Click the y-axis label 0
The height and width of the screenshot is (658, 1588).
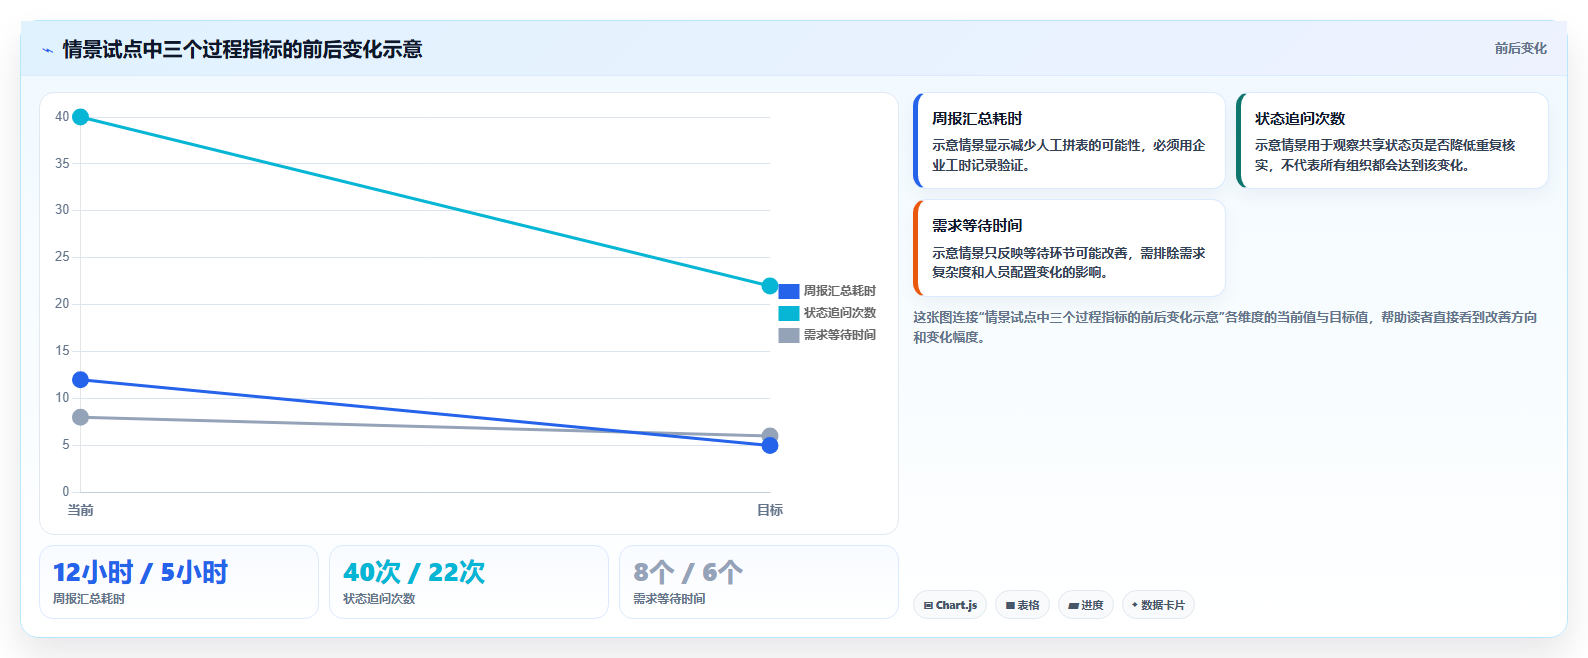point(66,491)
